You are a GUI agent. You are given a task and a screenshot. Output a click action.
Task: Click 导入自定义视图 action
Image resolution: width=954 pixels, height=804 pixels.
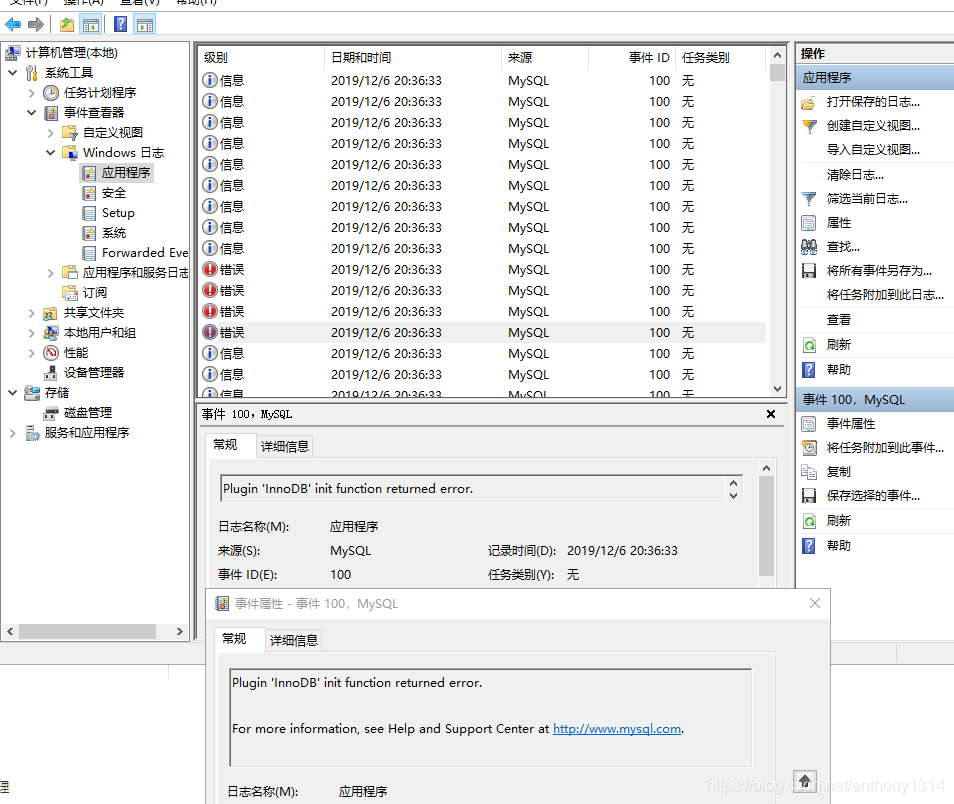pyautogui.click(x=872, y=150)
